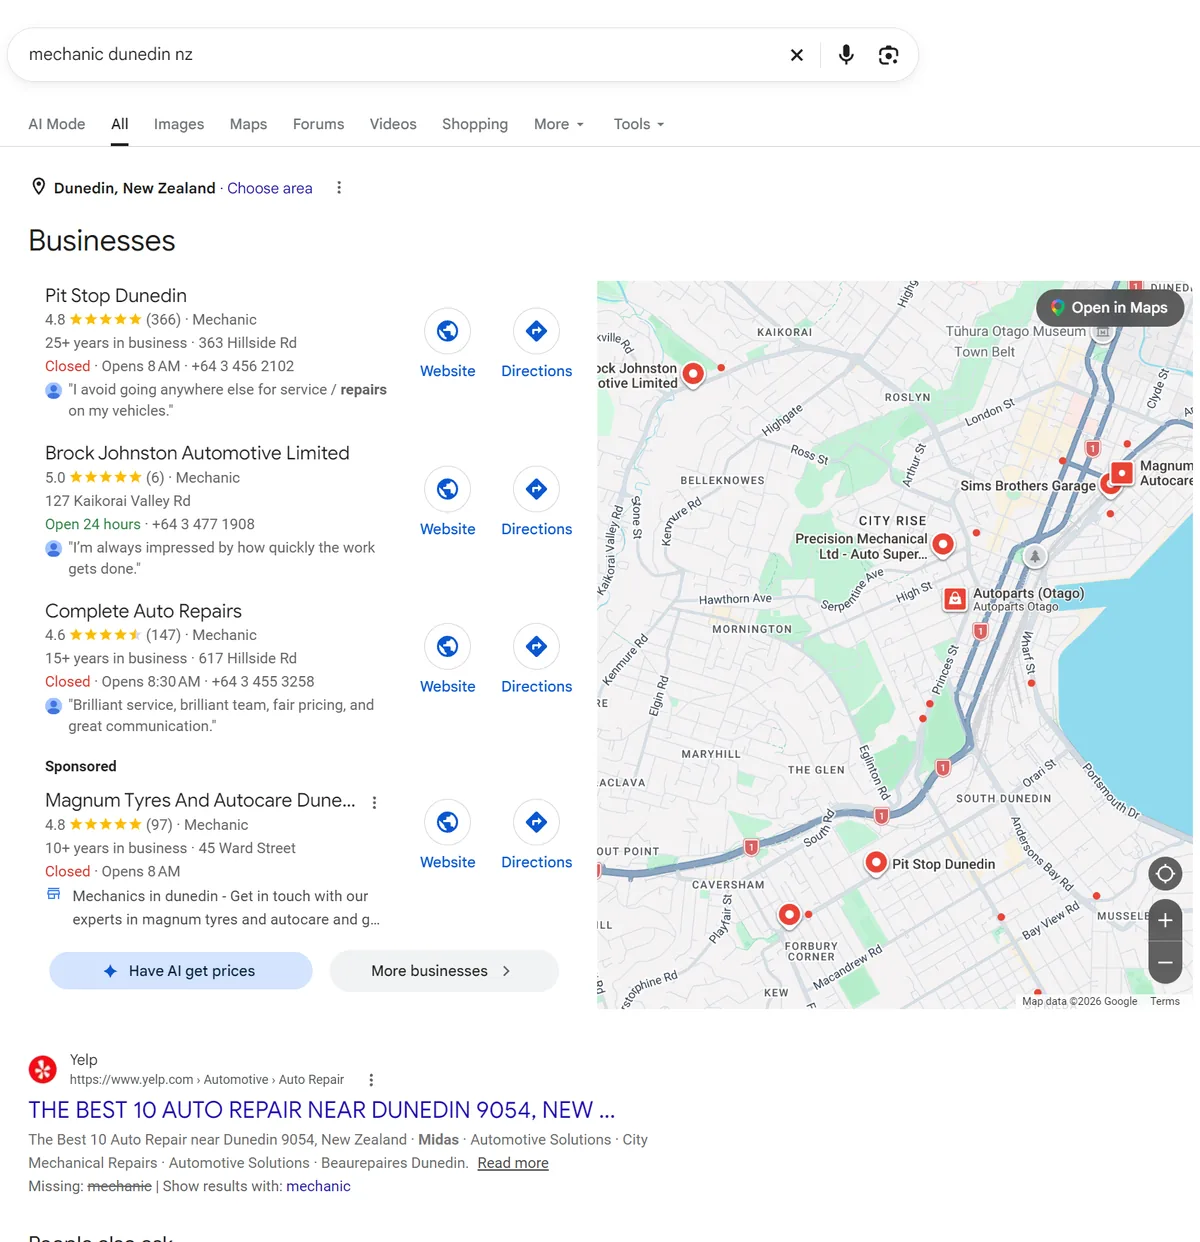Zoom in on the map
This screenshot has width=1200, height=1242.
pos(1165,920)
